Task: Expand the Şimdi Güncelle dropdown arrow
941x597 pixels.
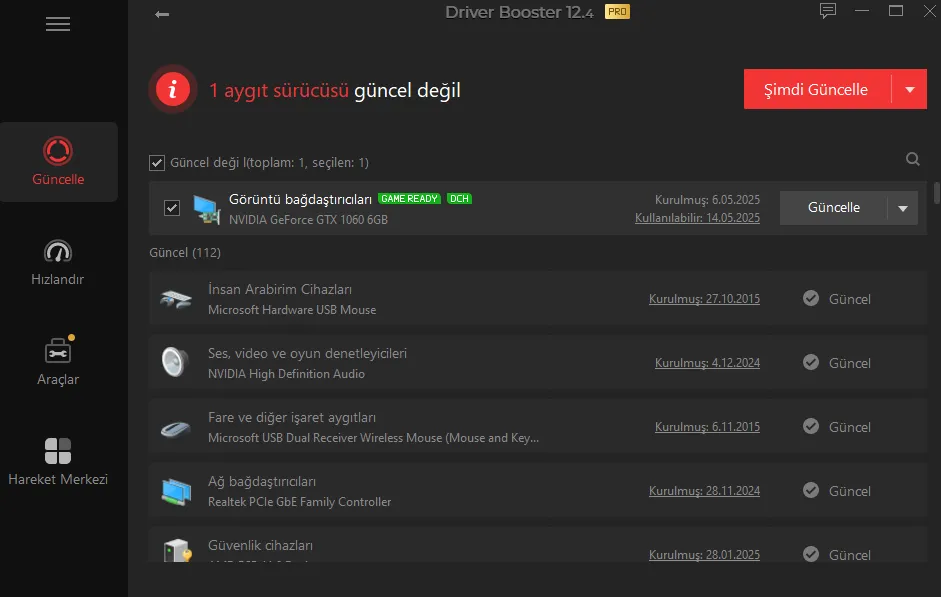Action: [910, 89]
